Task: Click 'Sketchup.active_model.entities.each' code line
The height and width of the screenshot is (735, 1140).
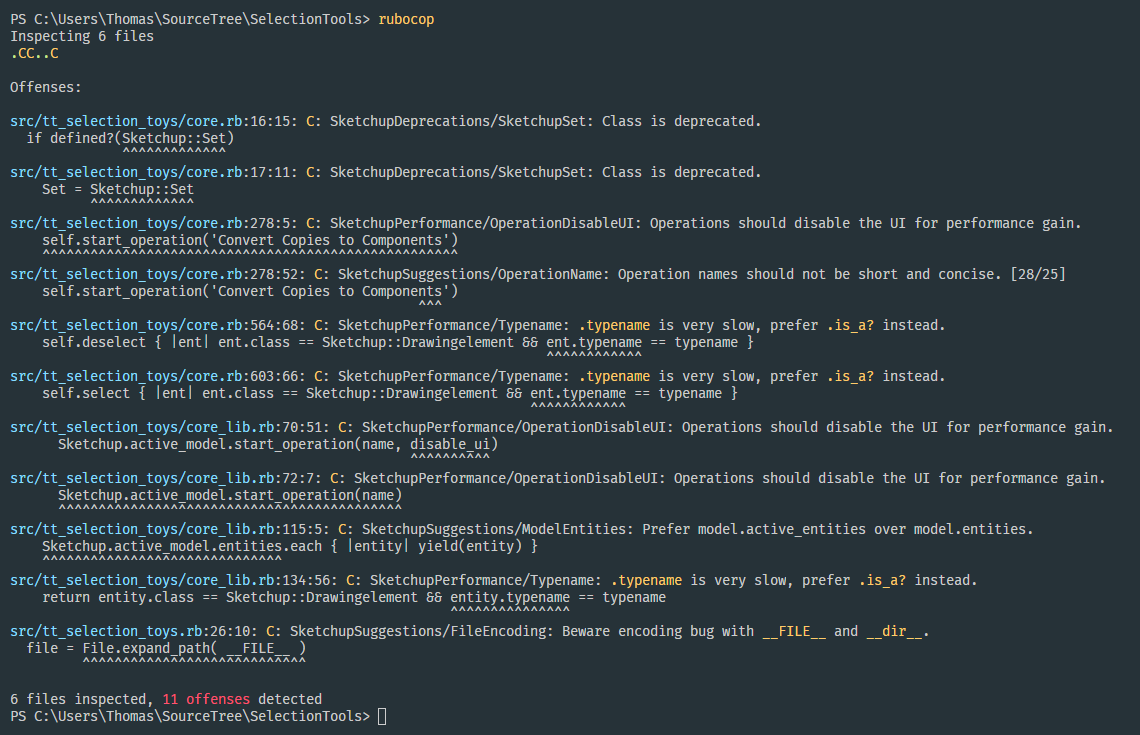Action: [x=290, y=545]
